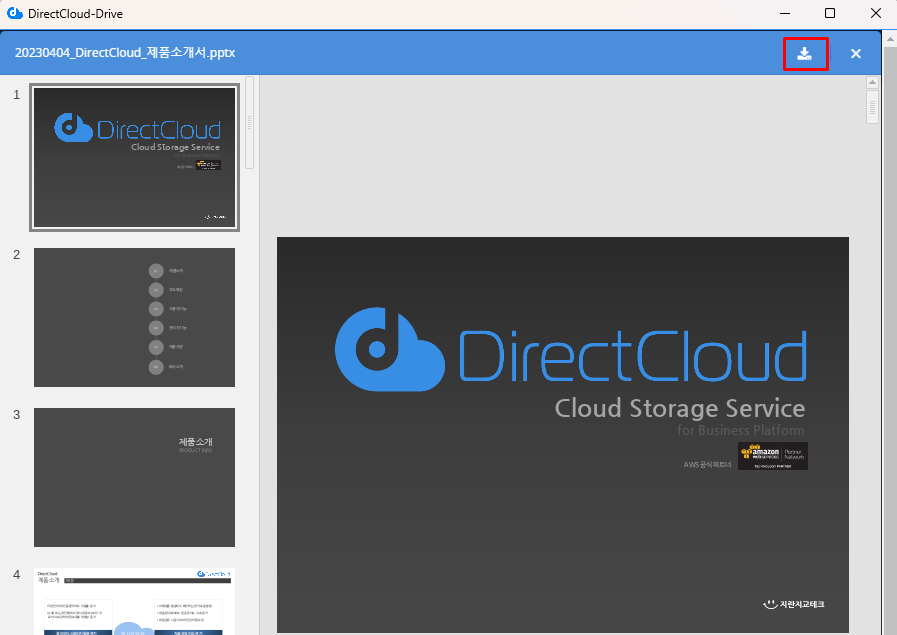Minimize the DirectCloud-Drive window
This screenshot has width=897, height=635.
click(x=783, y=14)
